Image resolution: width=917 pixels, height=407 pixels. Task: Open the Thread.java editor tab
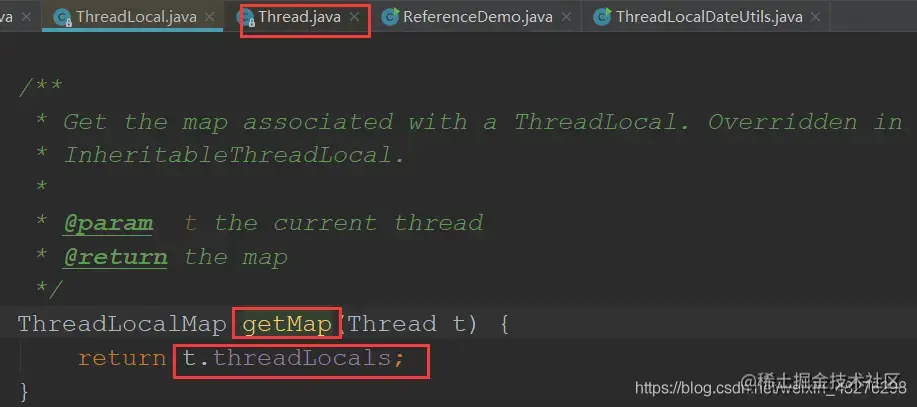pos(299,16)
